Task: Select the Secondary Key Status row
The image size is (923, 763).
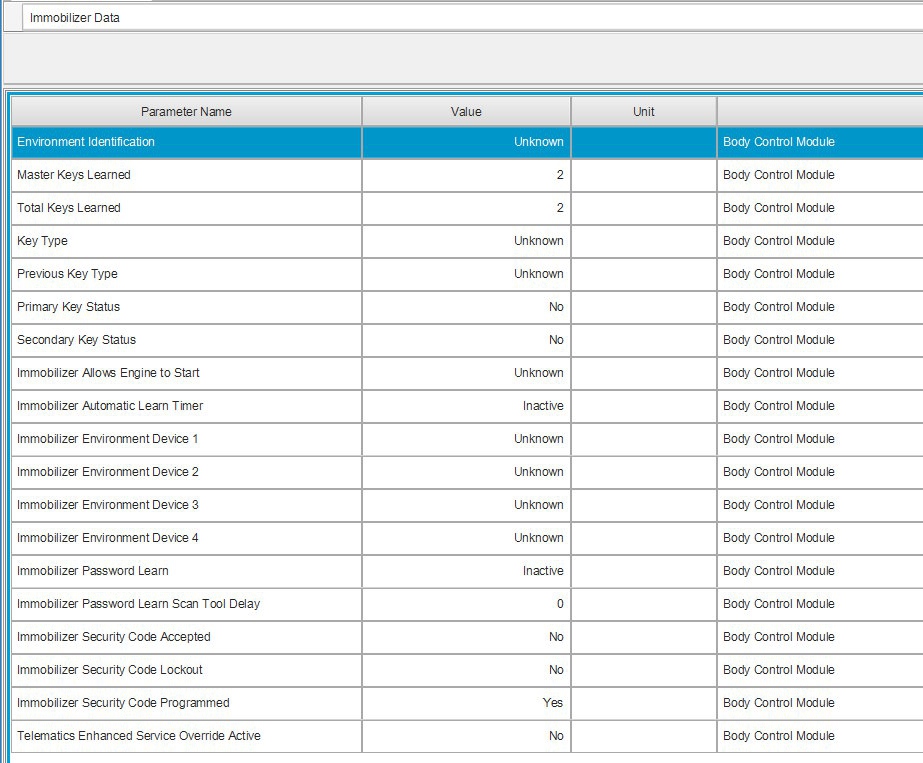Action: [x=467, y=340]
